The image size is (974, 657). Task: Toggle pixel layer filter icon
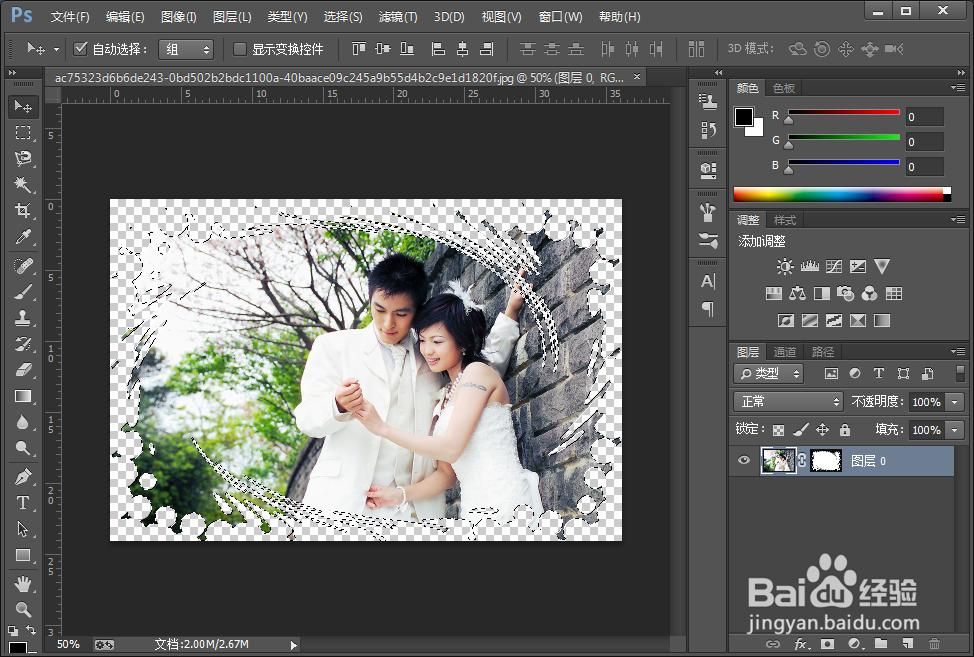click(831, 373)
